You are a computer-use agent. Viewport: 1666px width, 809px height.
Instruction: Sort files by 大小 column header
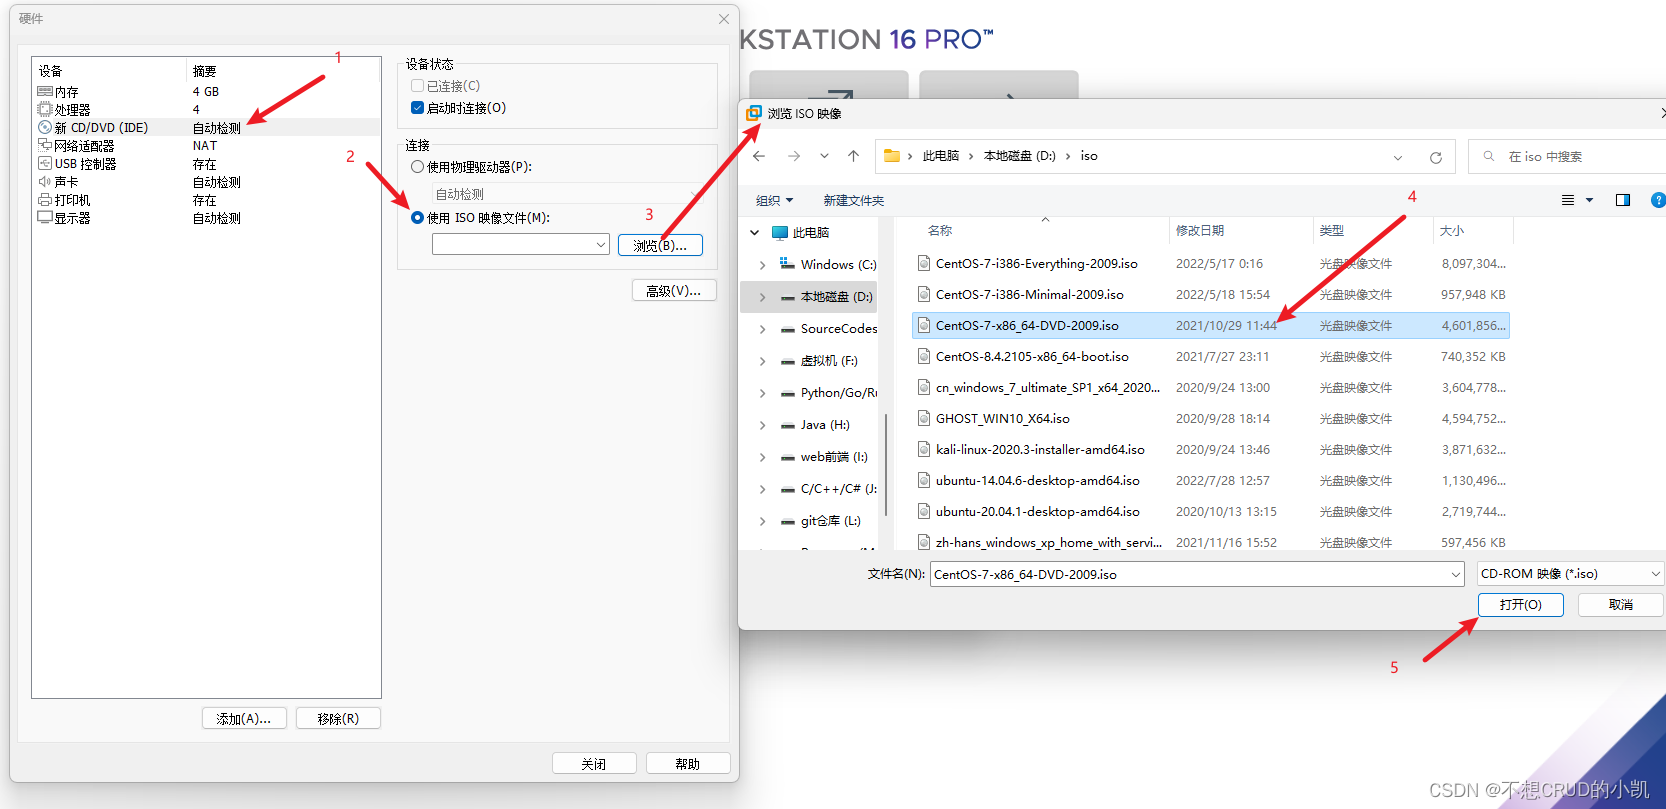pyautogui.click(x=1451, y=230)
